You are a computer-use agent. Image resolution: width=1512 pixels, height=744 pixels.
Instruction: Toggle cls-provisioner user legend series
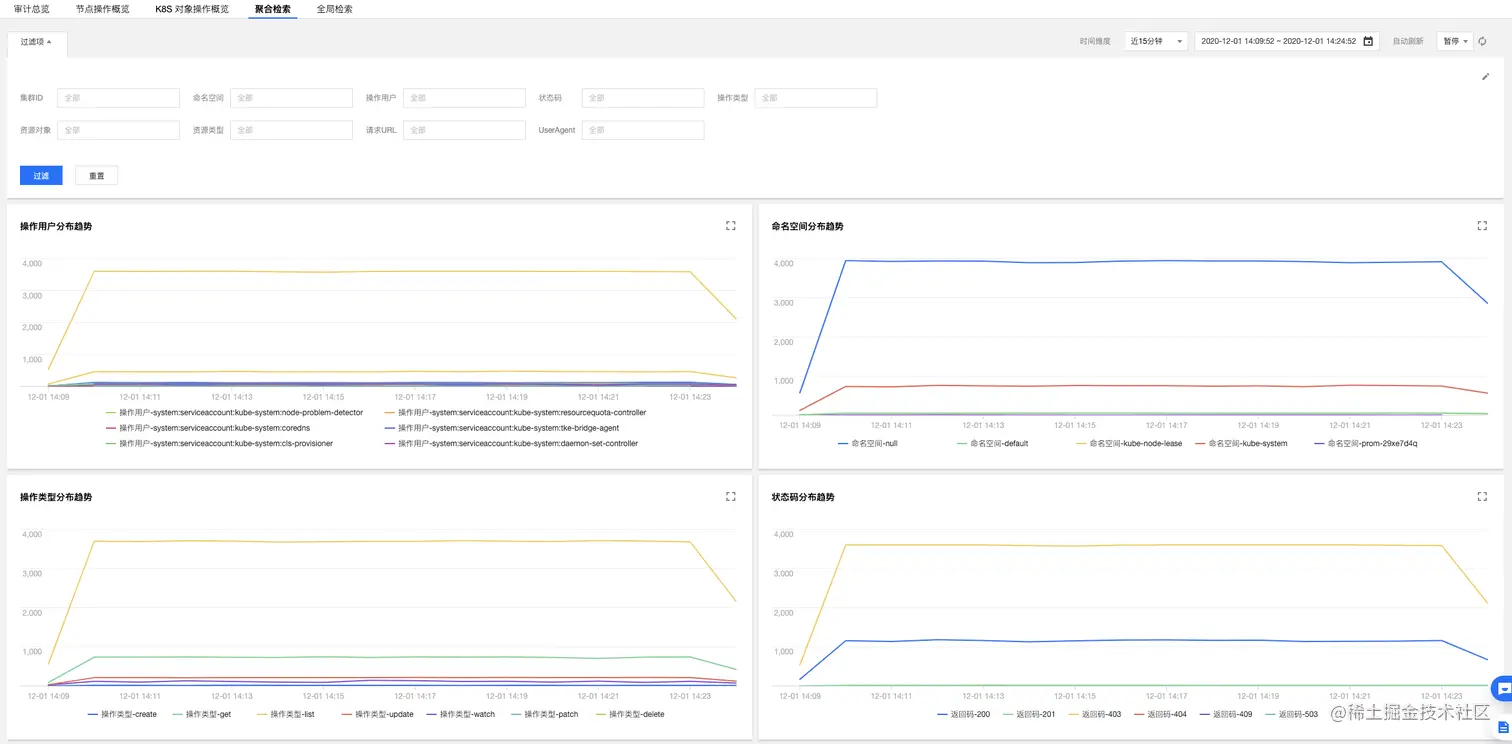(219, 443)
